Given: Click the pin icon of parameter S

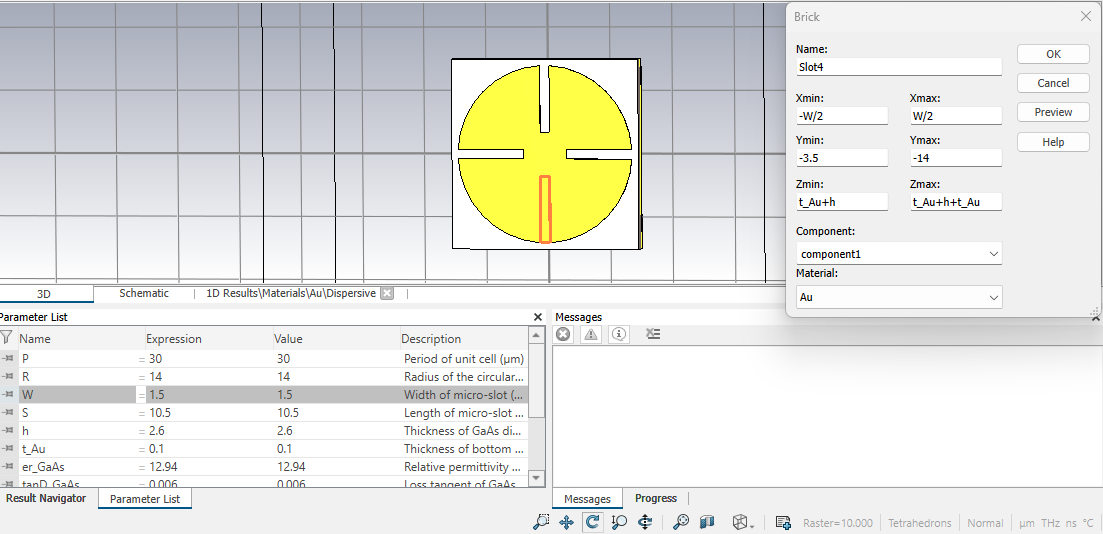Looking at the screenshot, I should click(8, 412).
